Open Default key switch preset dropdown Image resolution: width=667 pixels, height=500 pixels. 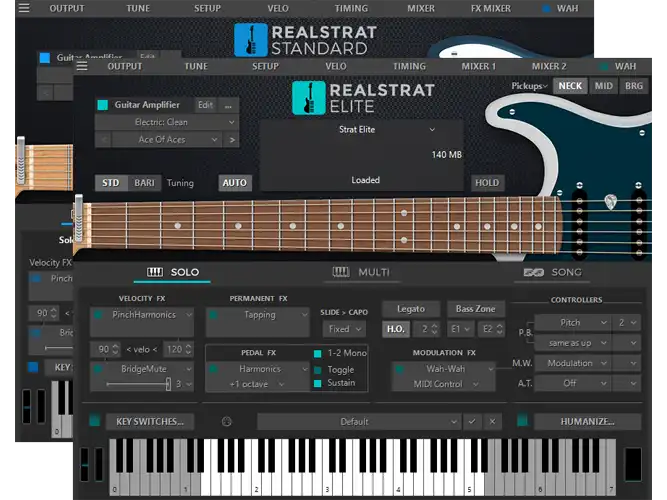(359, 421)
